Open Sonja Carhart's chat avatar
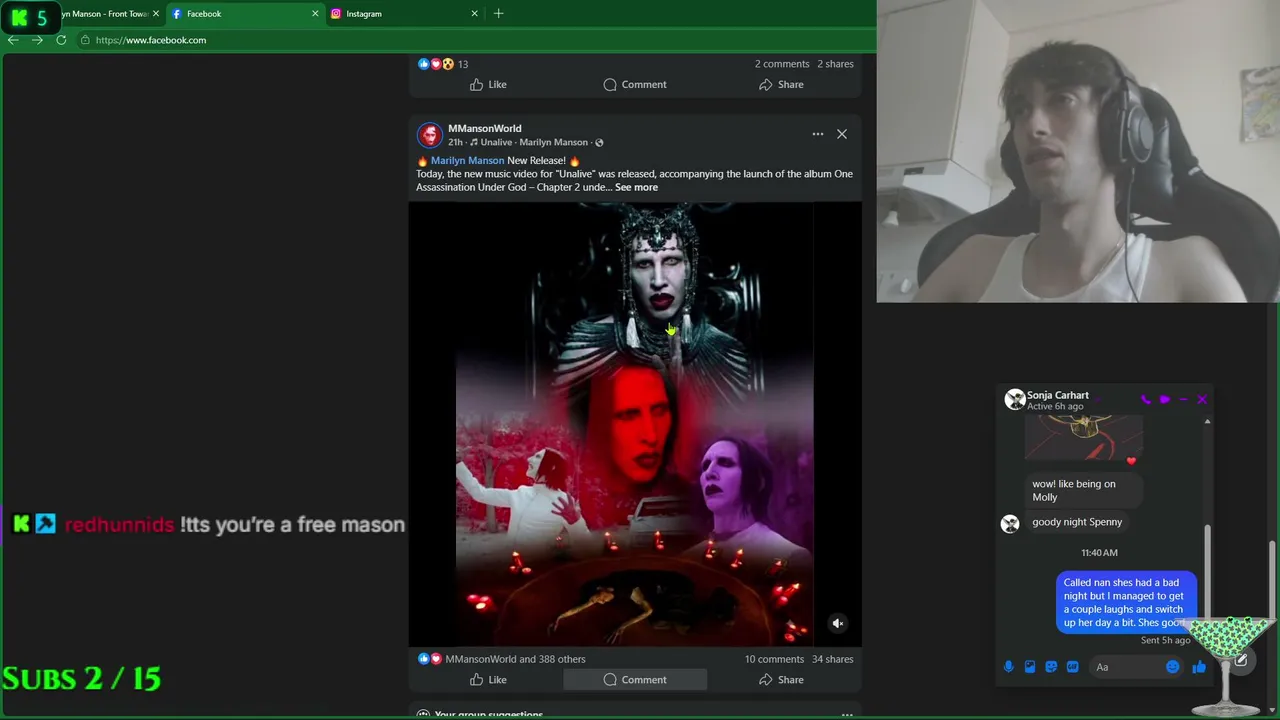The height and width of the screenshot is (720, 1280). click(1015, 400)
